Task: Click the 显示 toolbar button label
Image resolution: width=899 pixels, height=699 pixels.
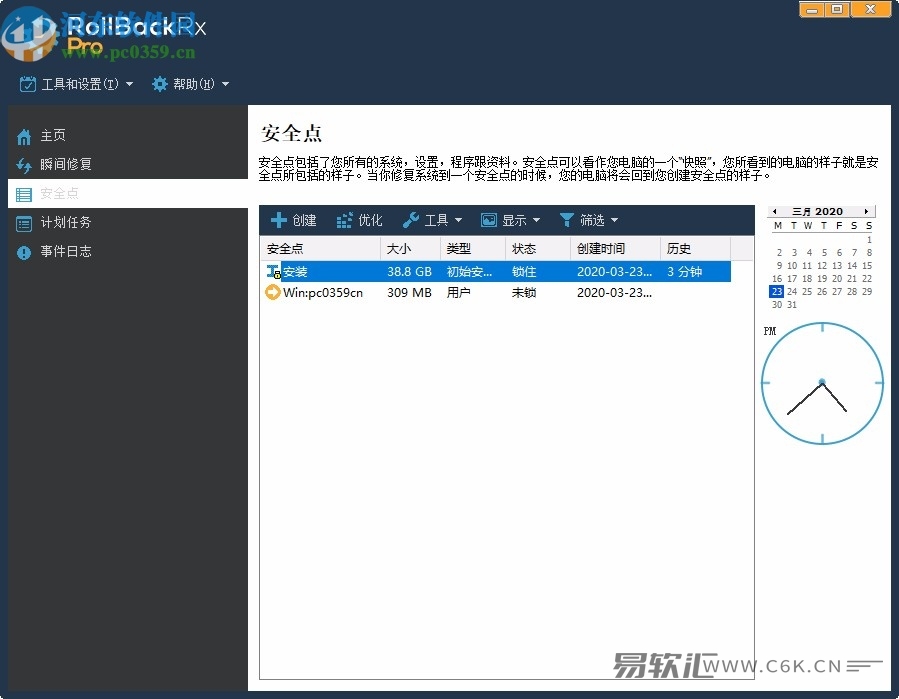Action: (x=514, y=220)
